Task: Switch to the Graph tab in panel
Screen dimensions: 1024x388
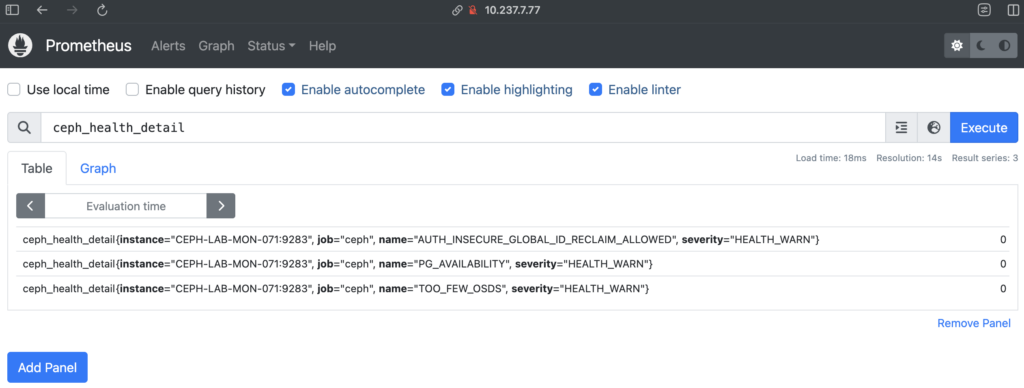Action: click(x=98, y=168)
